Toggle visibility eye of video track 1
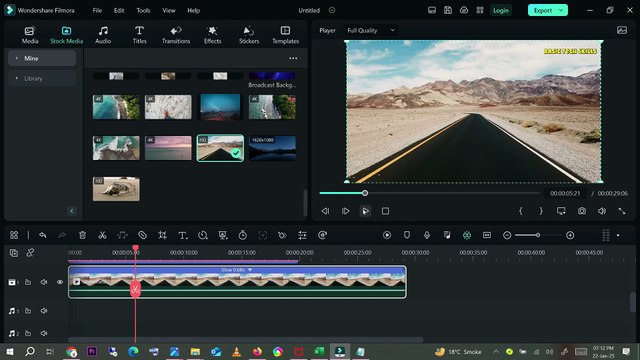 pos(60,282)
